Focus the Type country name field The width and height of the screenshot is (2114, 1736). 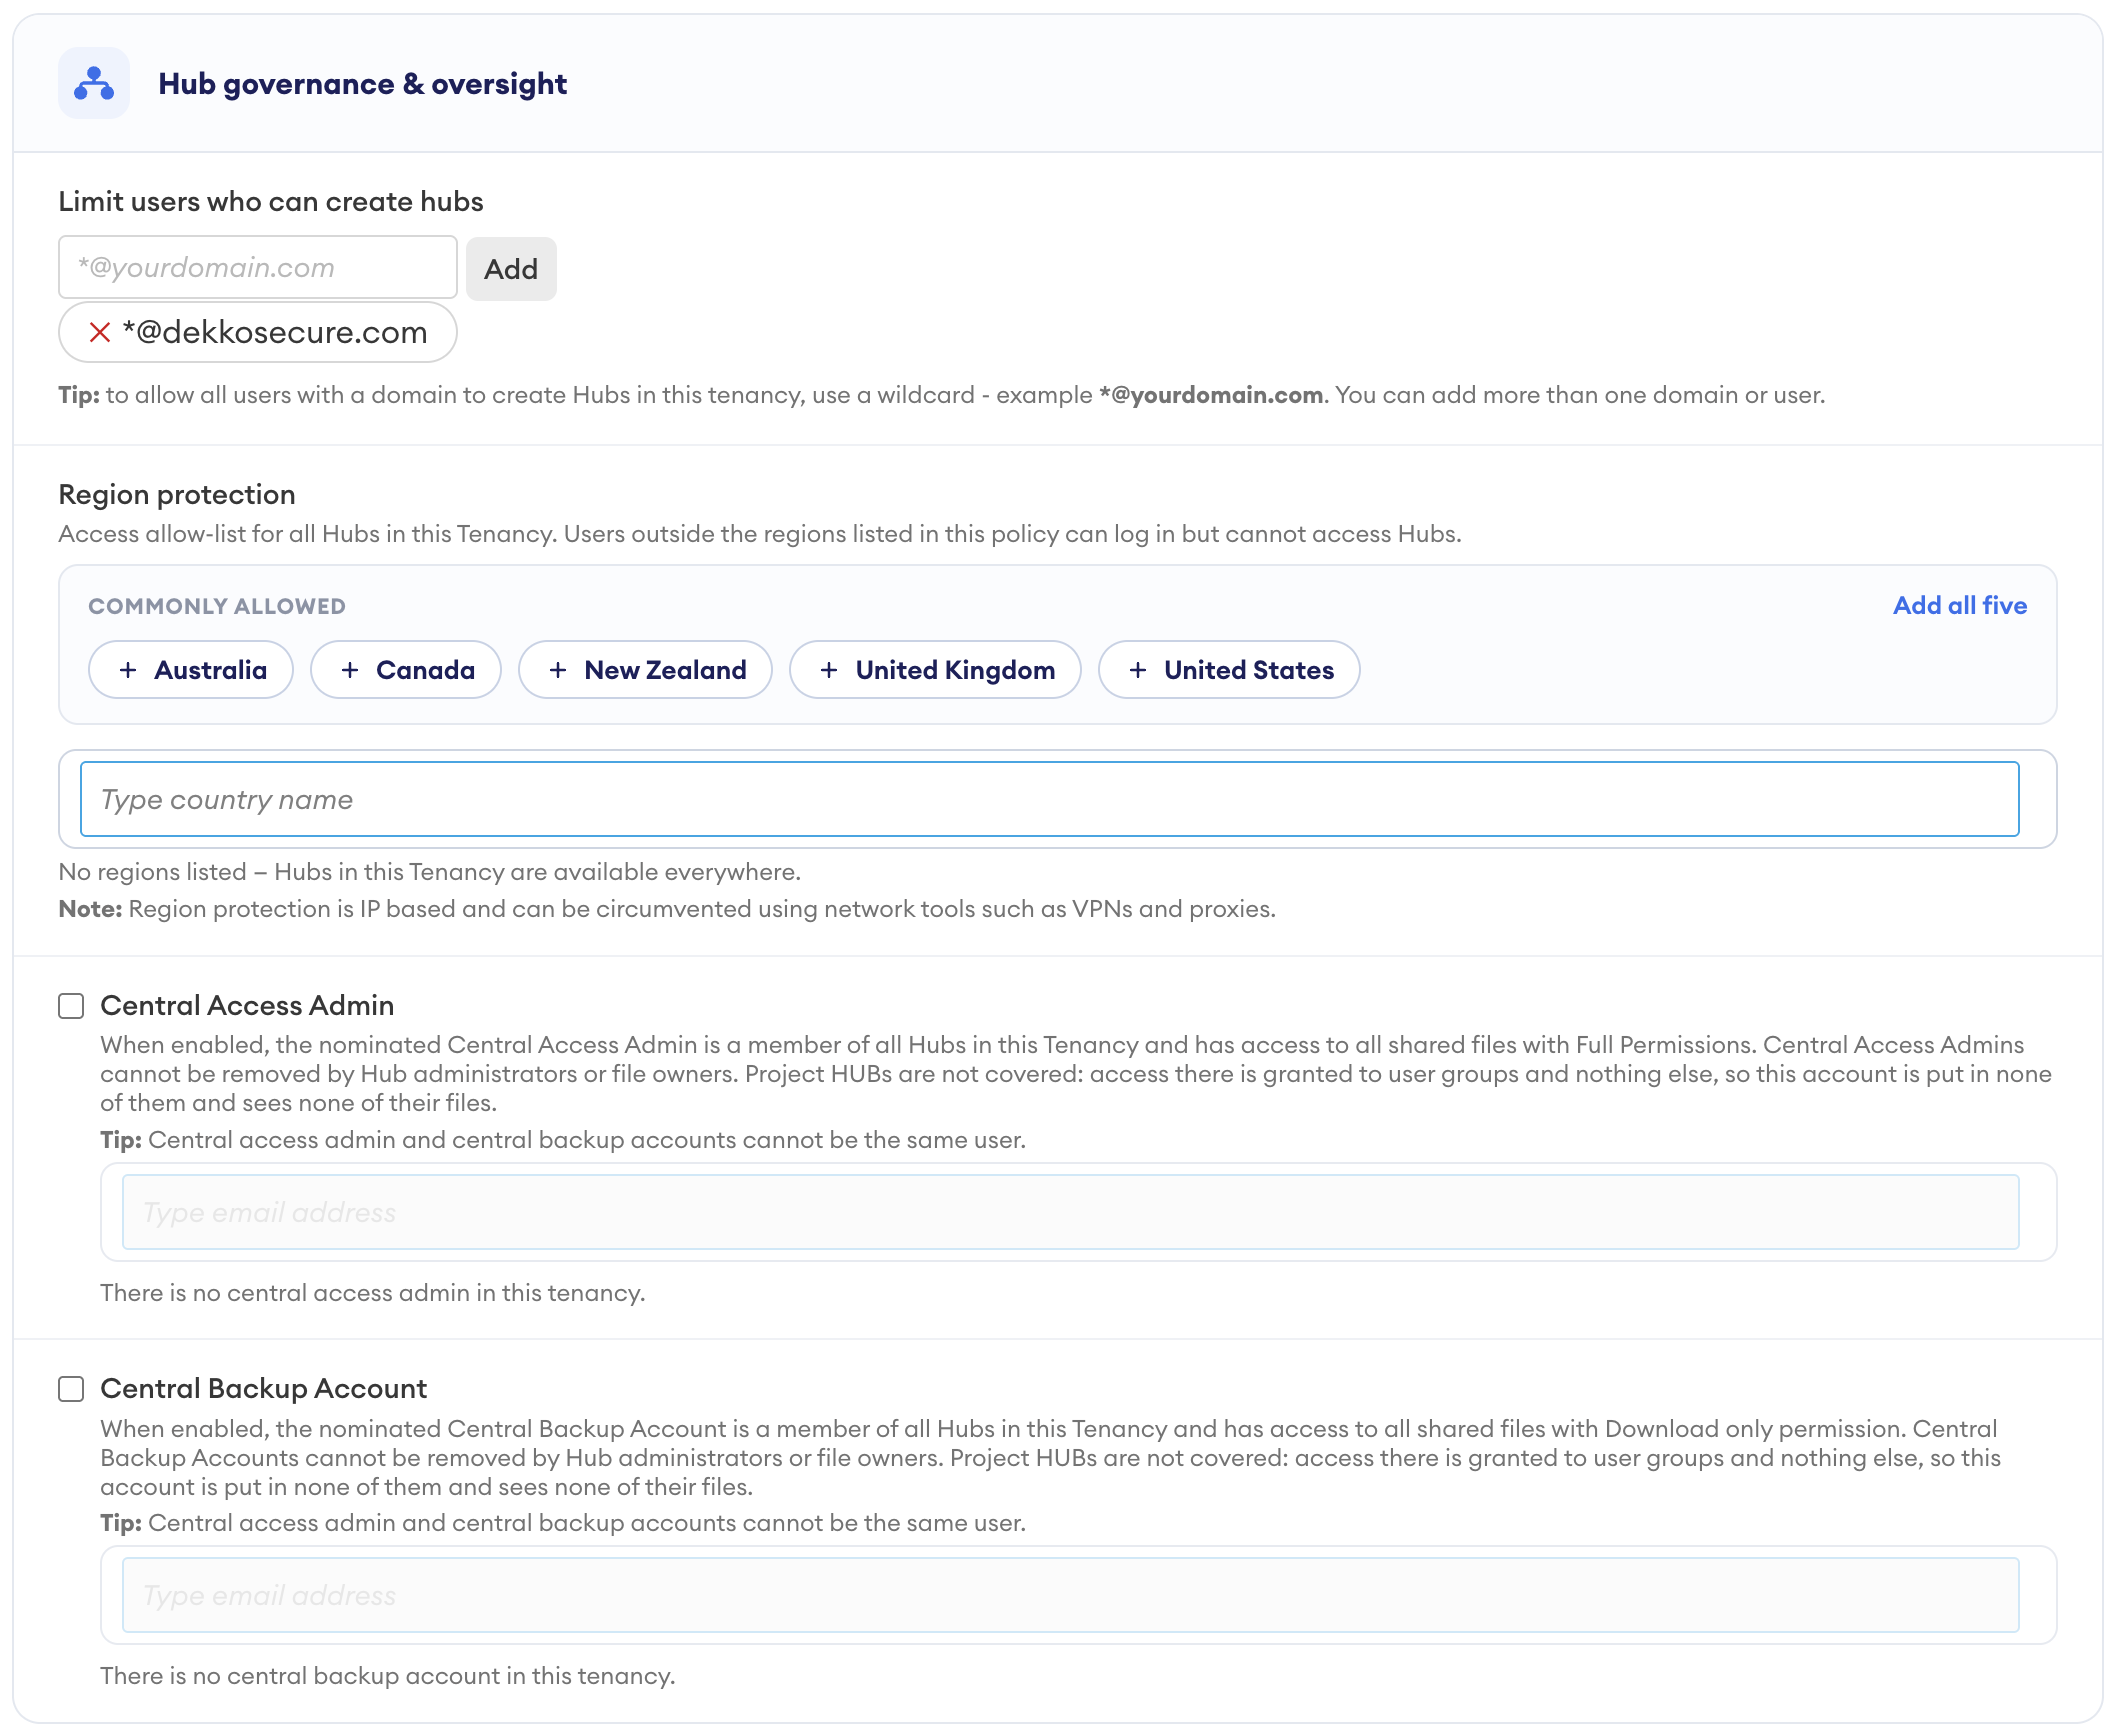coord(1050,800)
